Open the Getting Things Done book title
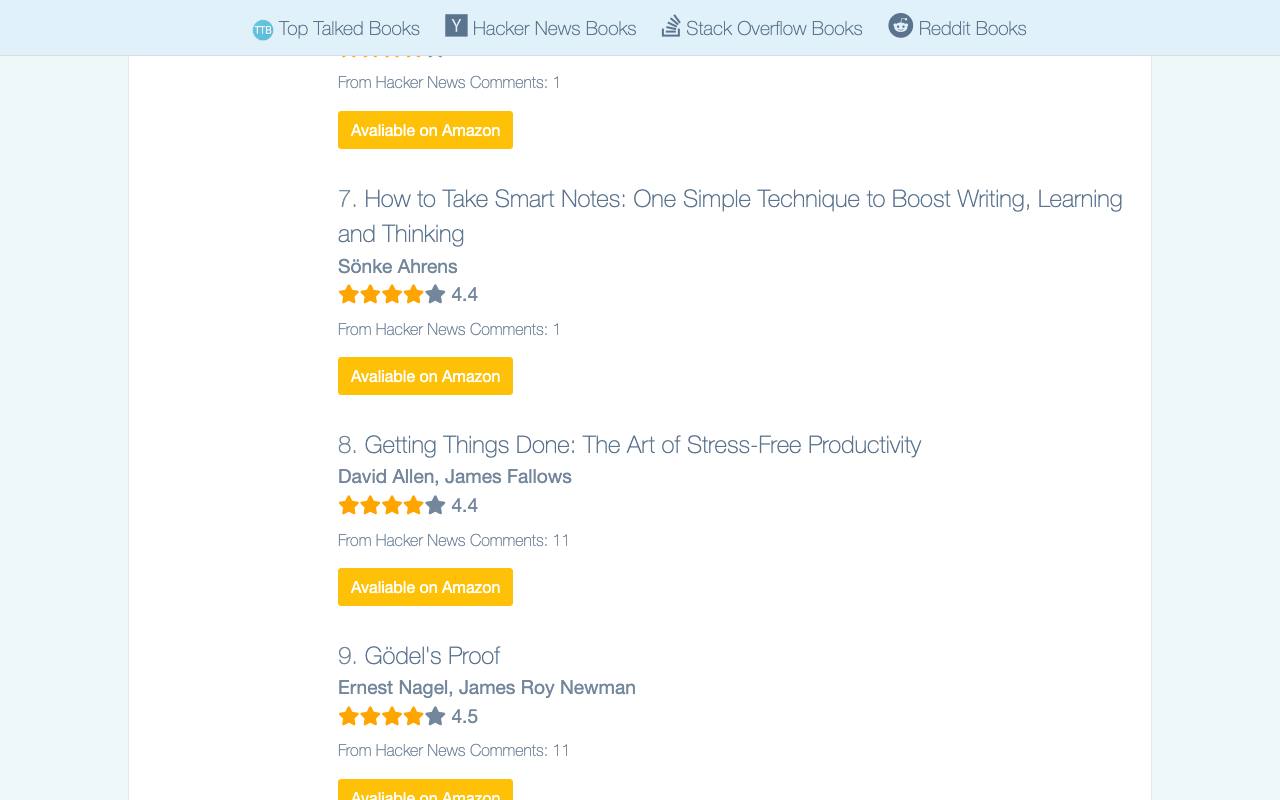1280x800 pixels. tap(629, 444)
